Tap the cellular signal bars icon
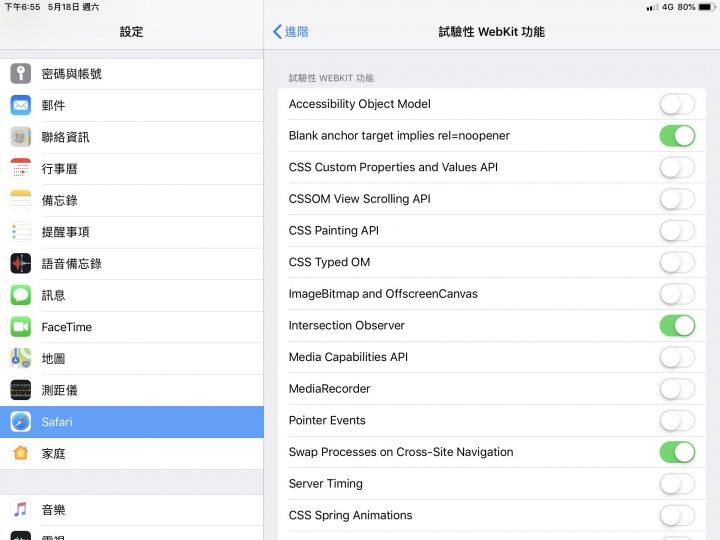The image size is (720, 540). (652, 7)
